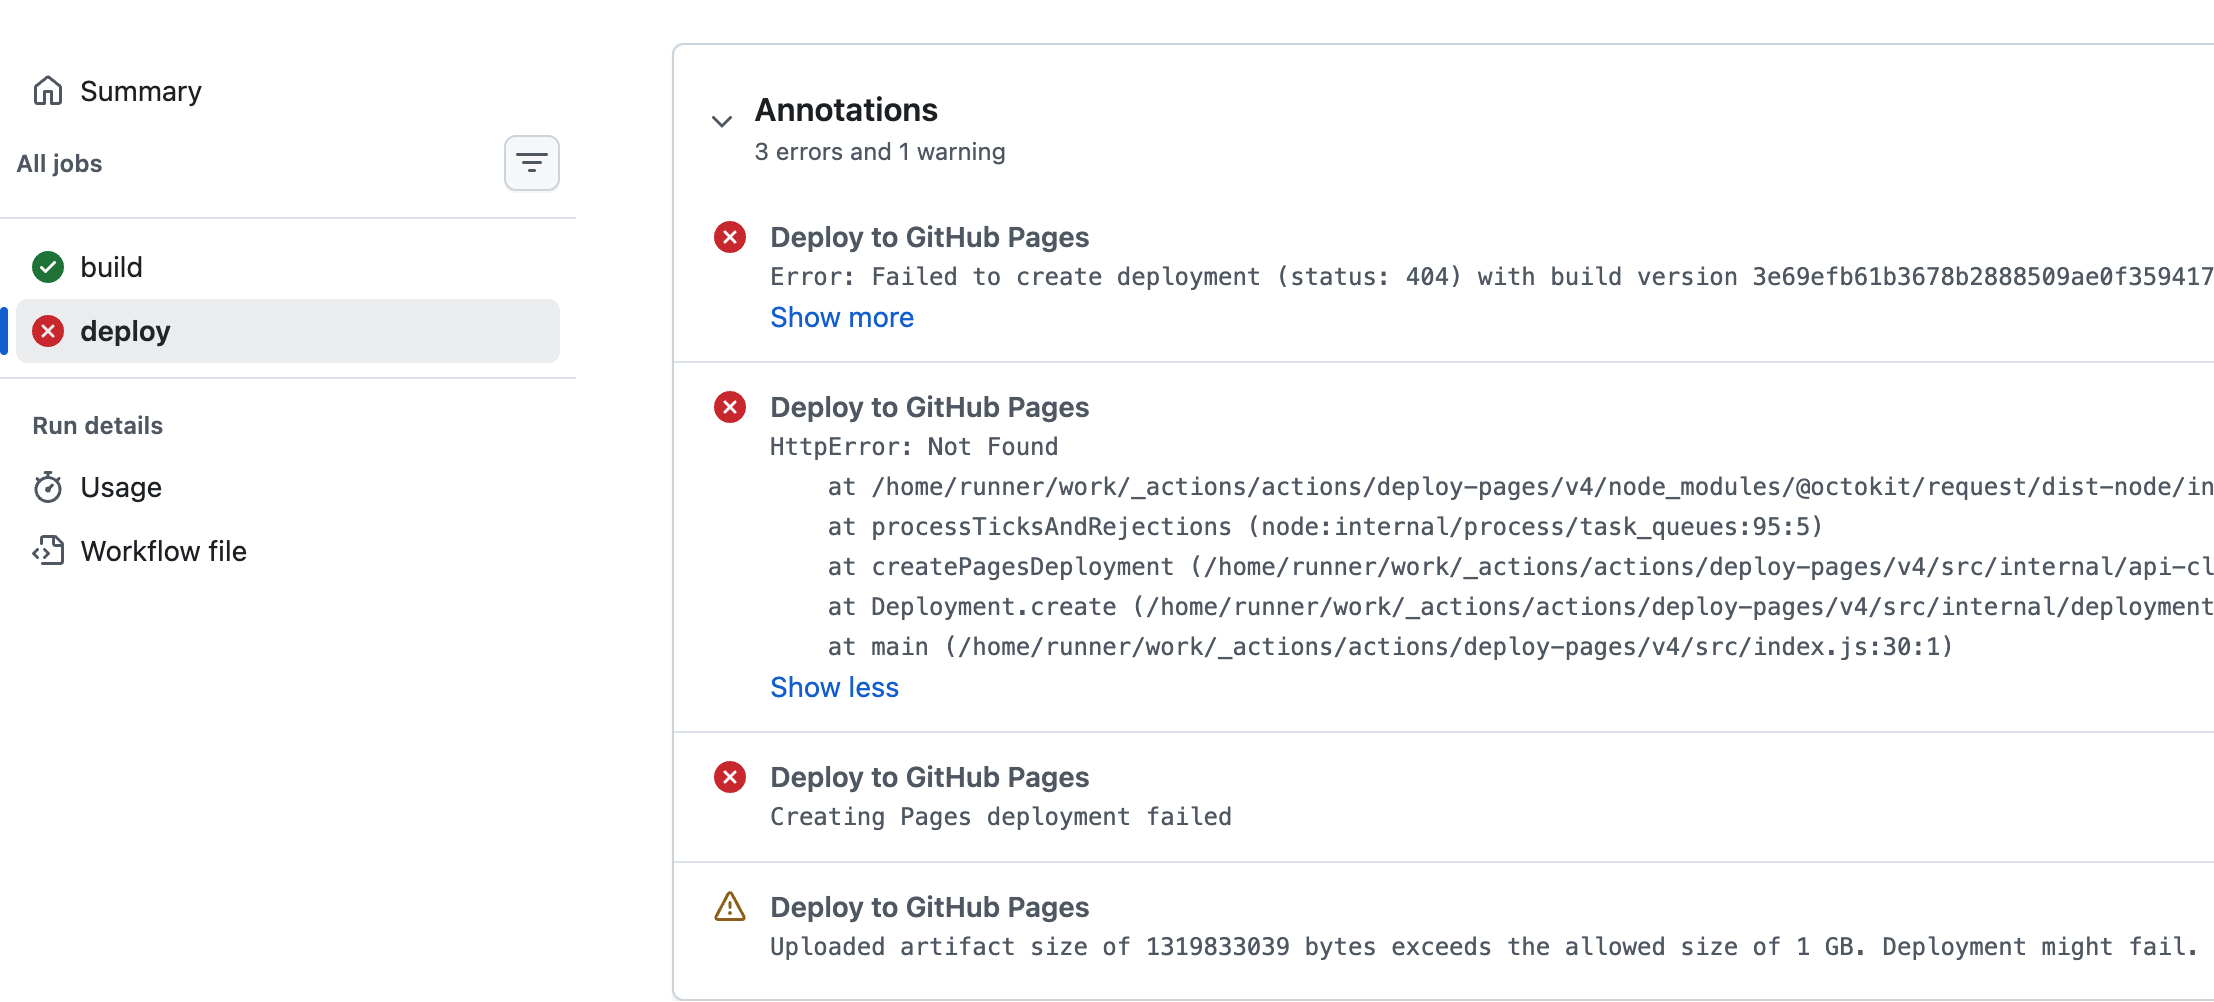Click the Summary home icon
2214x1002 pixels.
(48, 91)
